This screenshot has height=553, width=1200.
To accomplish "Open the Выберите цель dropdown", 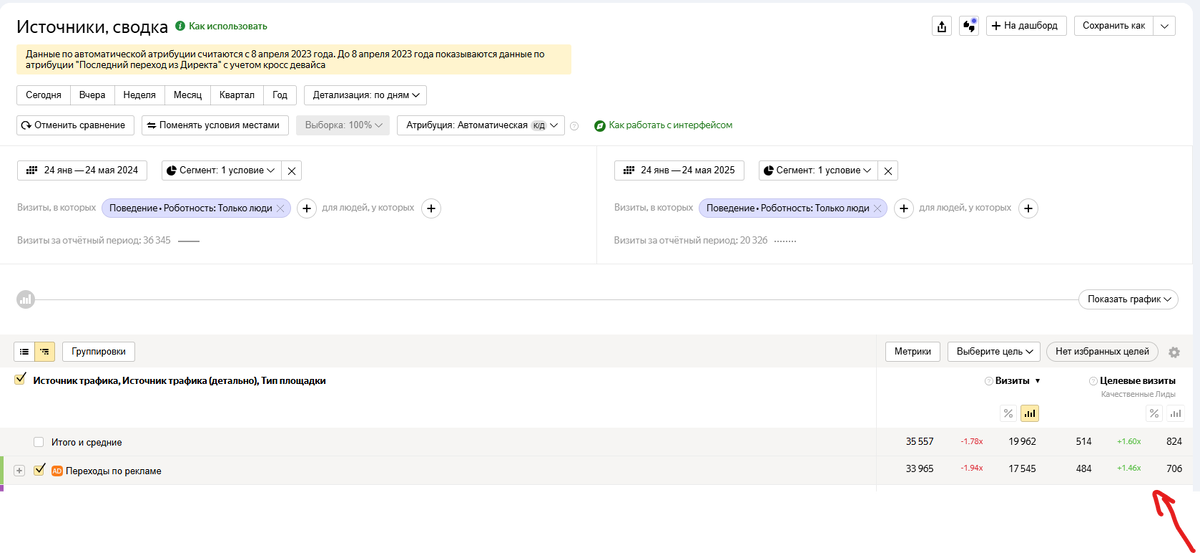I will pyautogui.click(x=993, y=352).
